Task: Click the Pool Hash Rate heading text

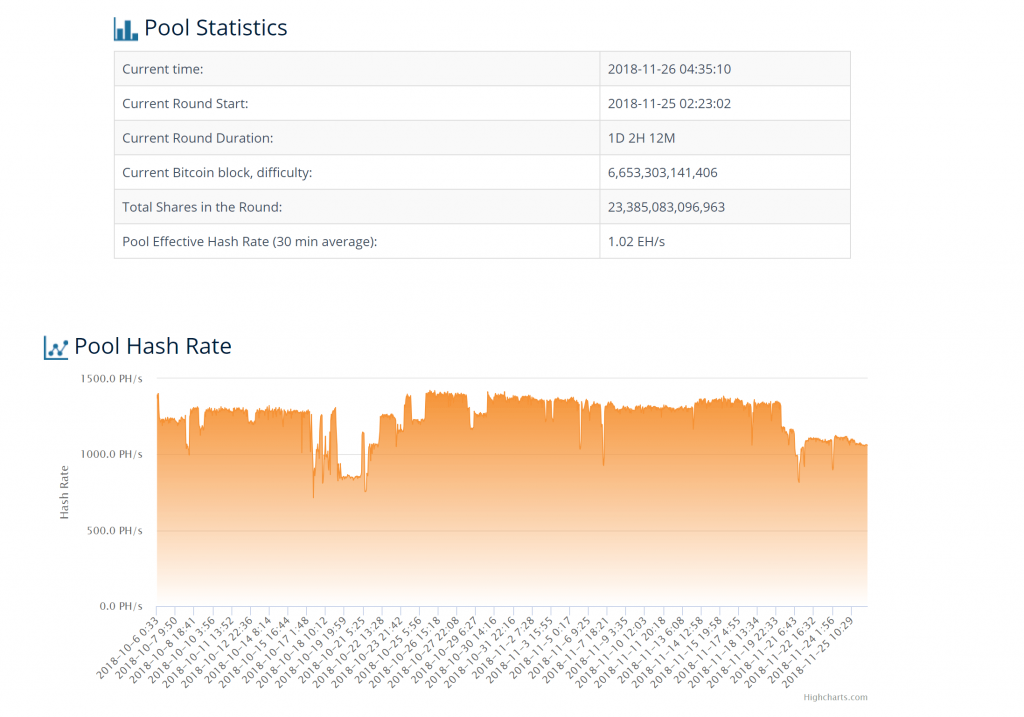Action: 153,346
